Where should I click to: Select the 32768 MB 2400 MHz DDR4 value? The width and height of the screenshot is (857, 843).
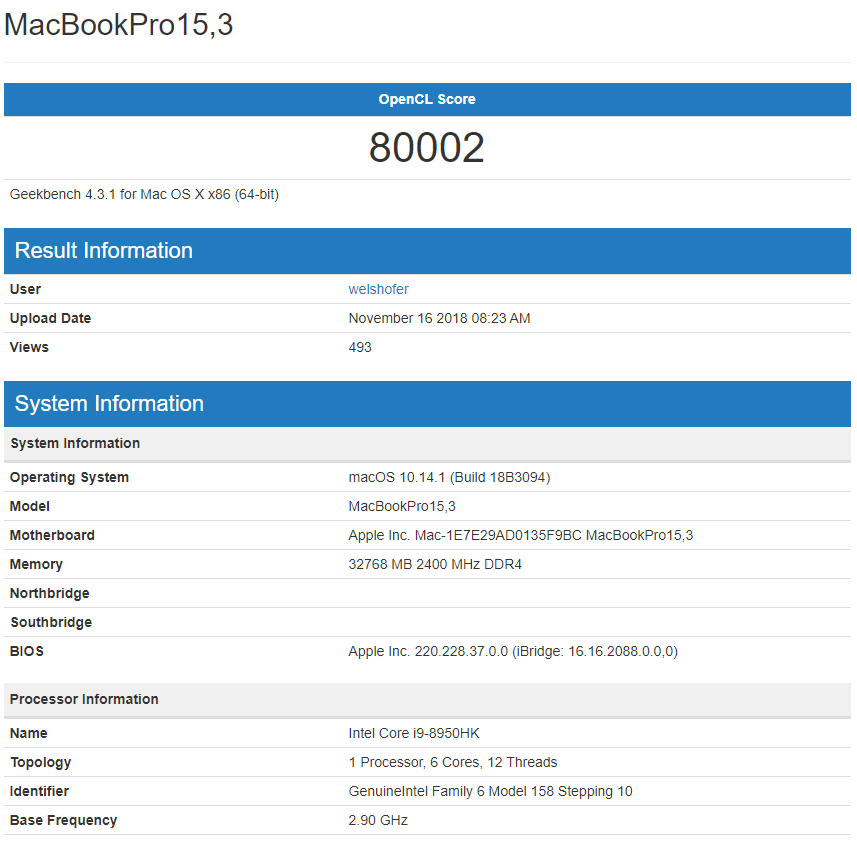click(435, 564)
